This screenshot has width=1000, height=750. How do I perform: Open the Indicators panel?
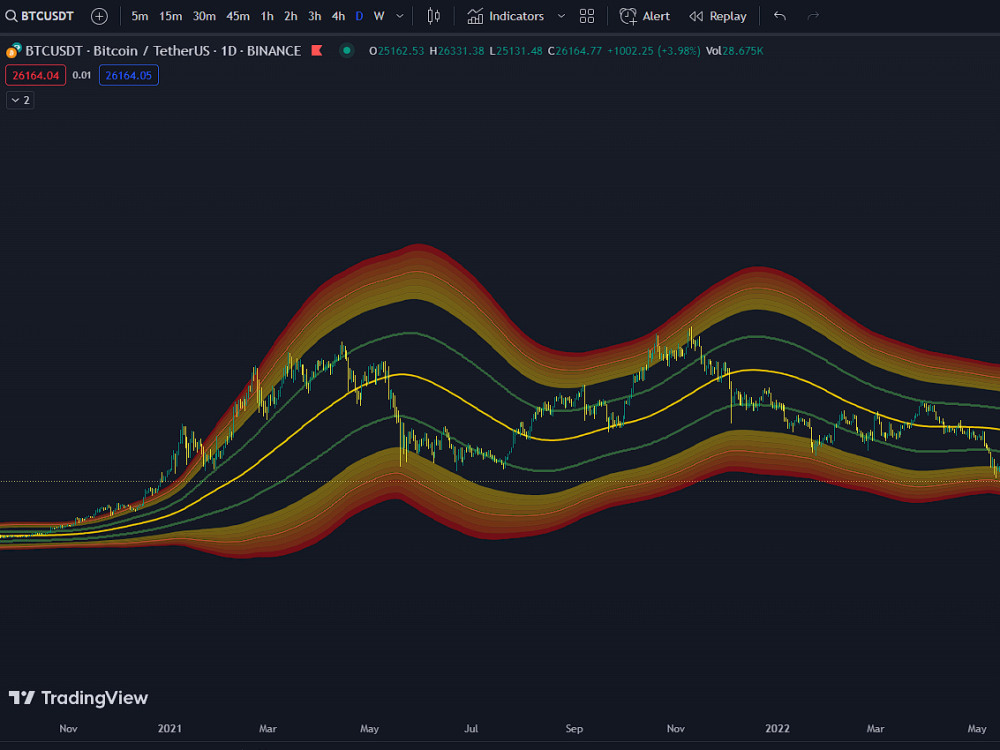509,16
